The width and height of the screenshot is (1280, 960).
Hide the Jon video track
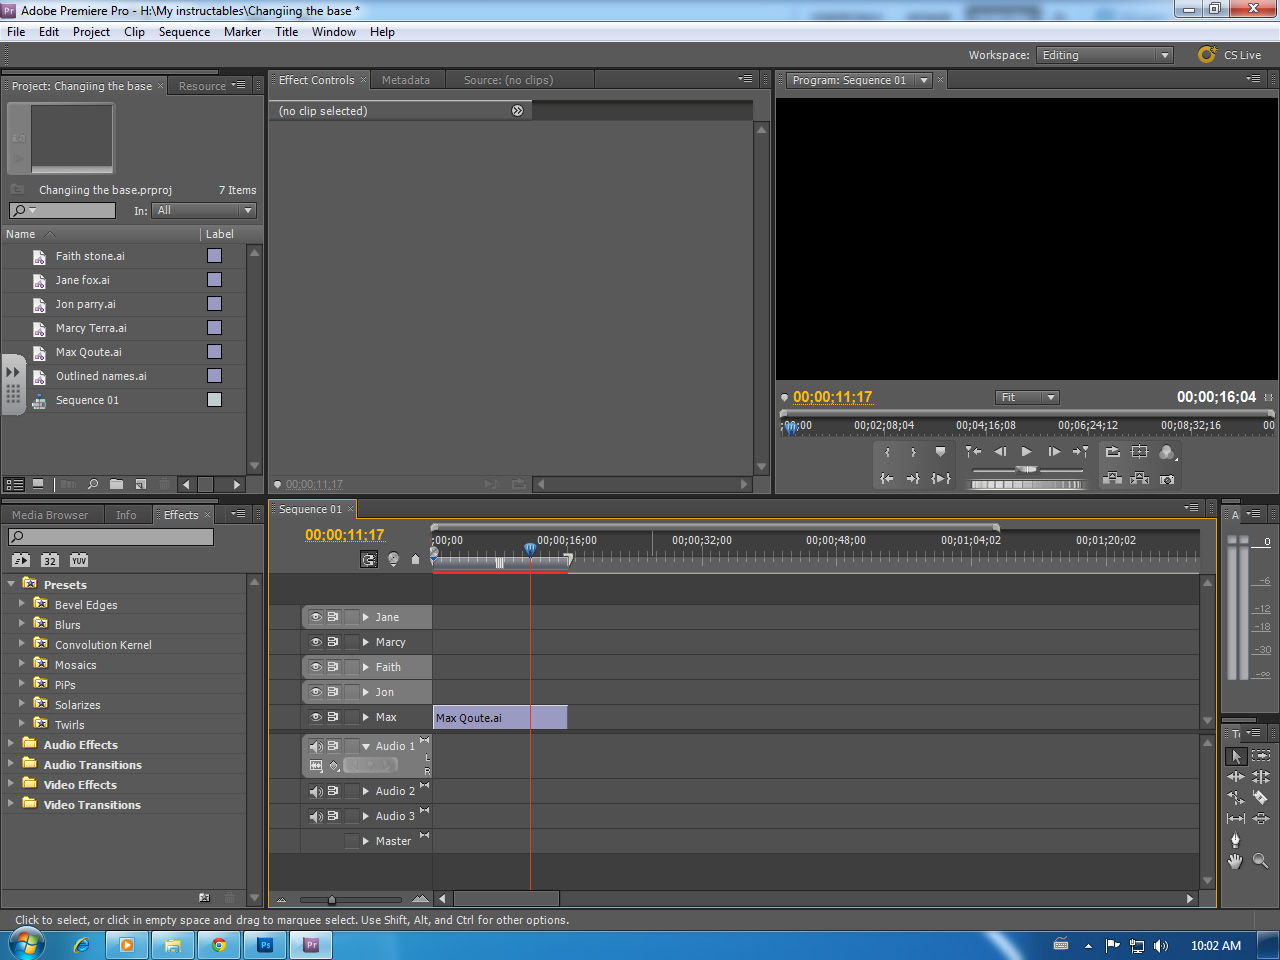pyautogui.click(x=316, y=692)
